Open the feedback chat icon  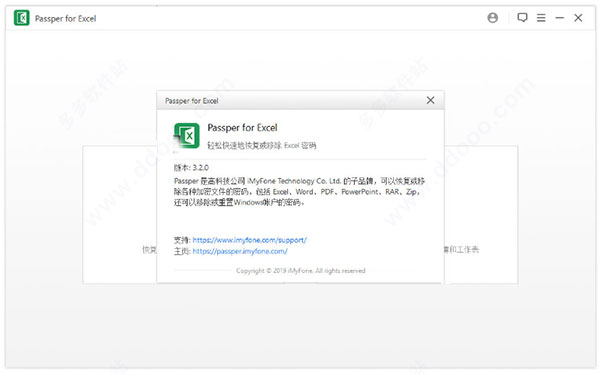coord(522,18)
